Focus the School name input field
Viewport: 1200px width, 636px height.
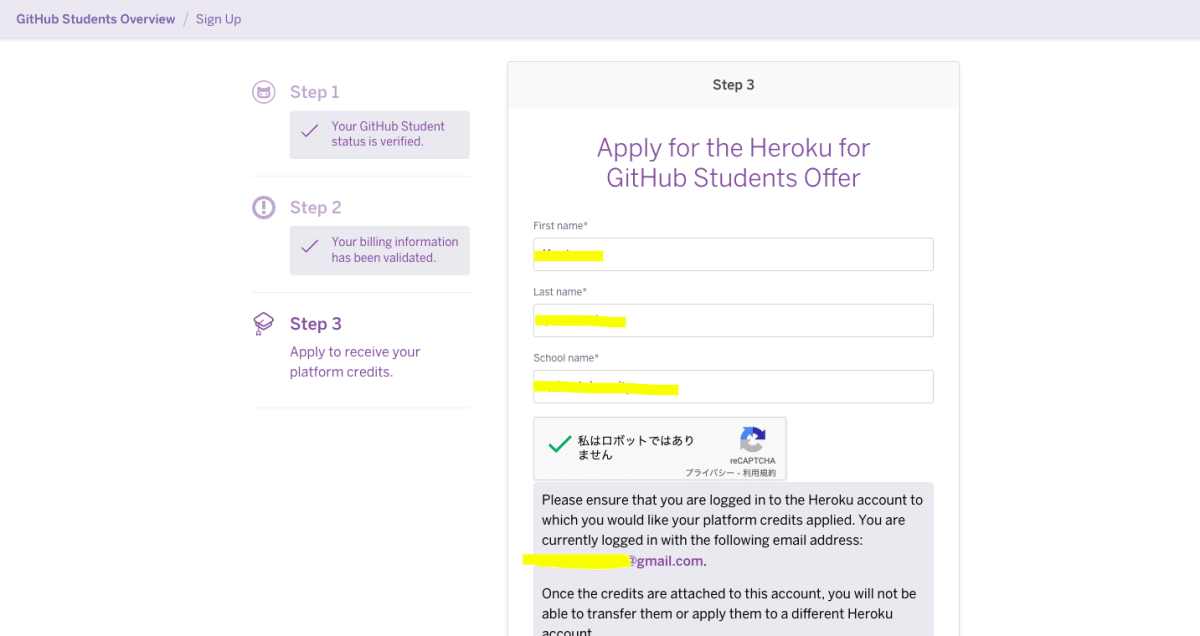pos(733,386)
